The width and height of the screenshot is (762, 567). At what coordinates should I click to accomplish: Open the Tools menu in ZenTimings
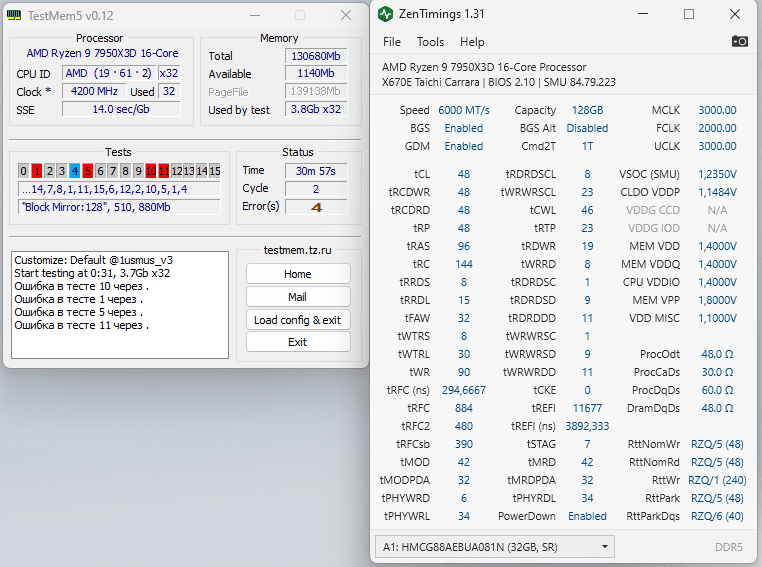430,42
